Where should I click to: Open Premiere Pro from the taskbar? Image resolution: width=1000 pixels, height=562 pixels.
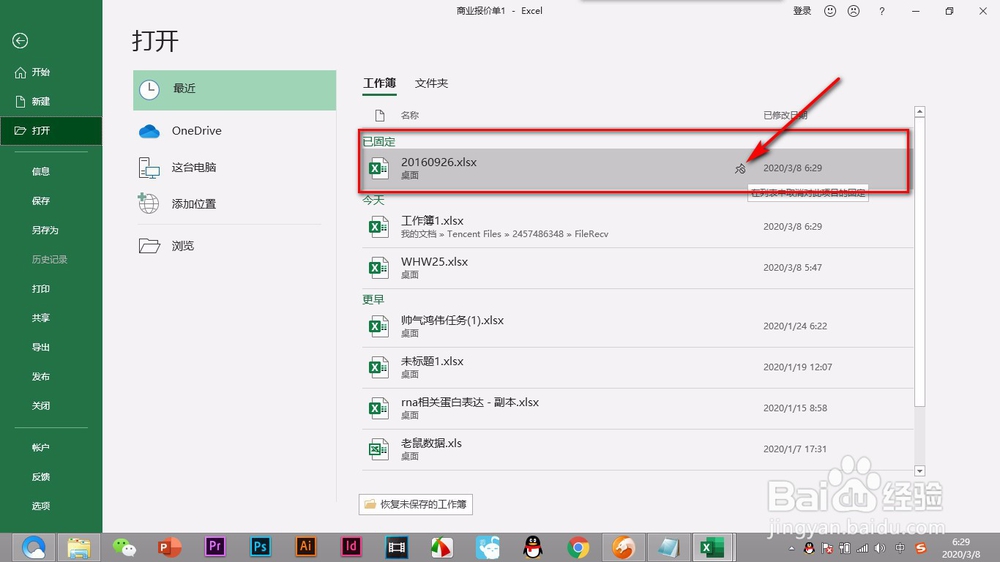click(x=215, y=547)
